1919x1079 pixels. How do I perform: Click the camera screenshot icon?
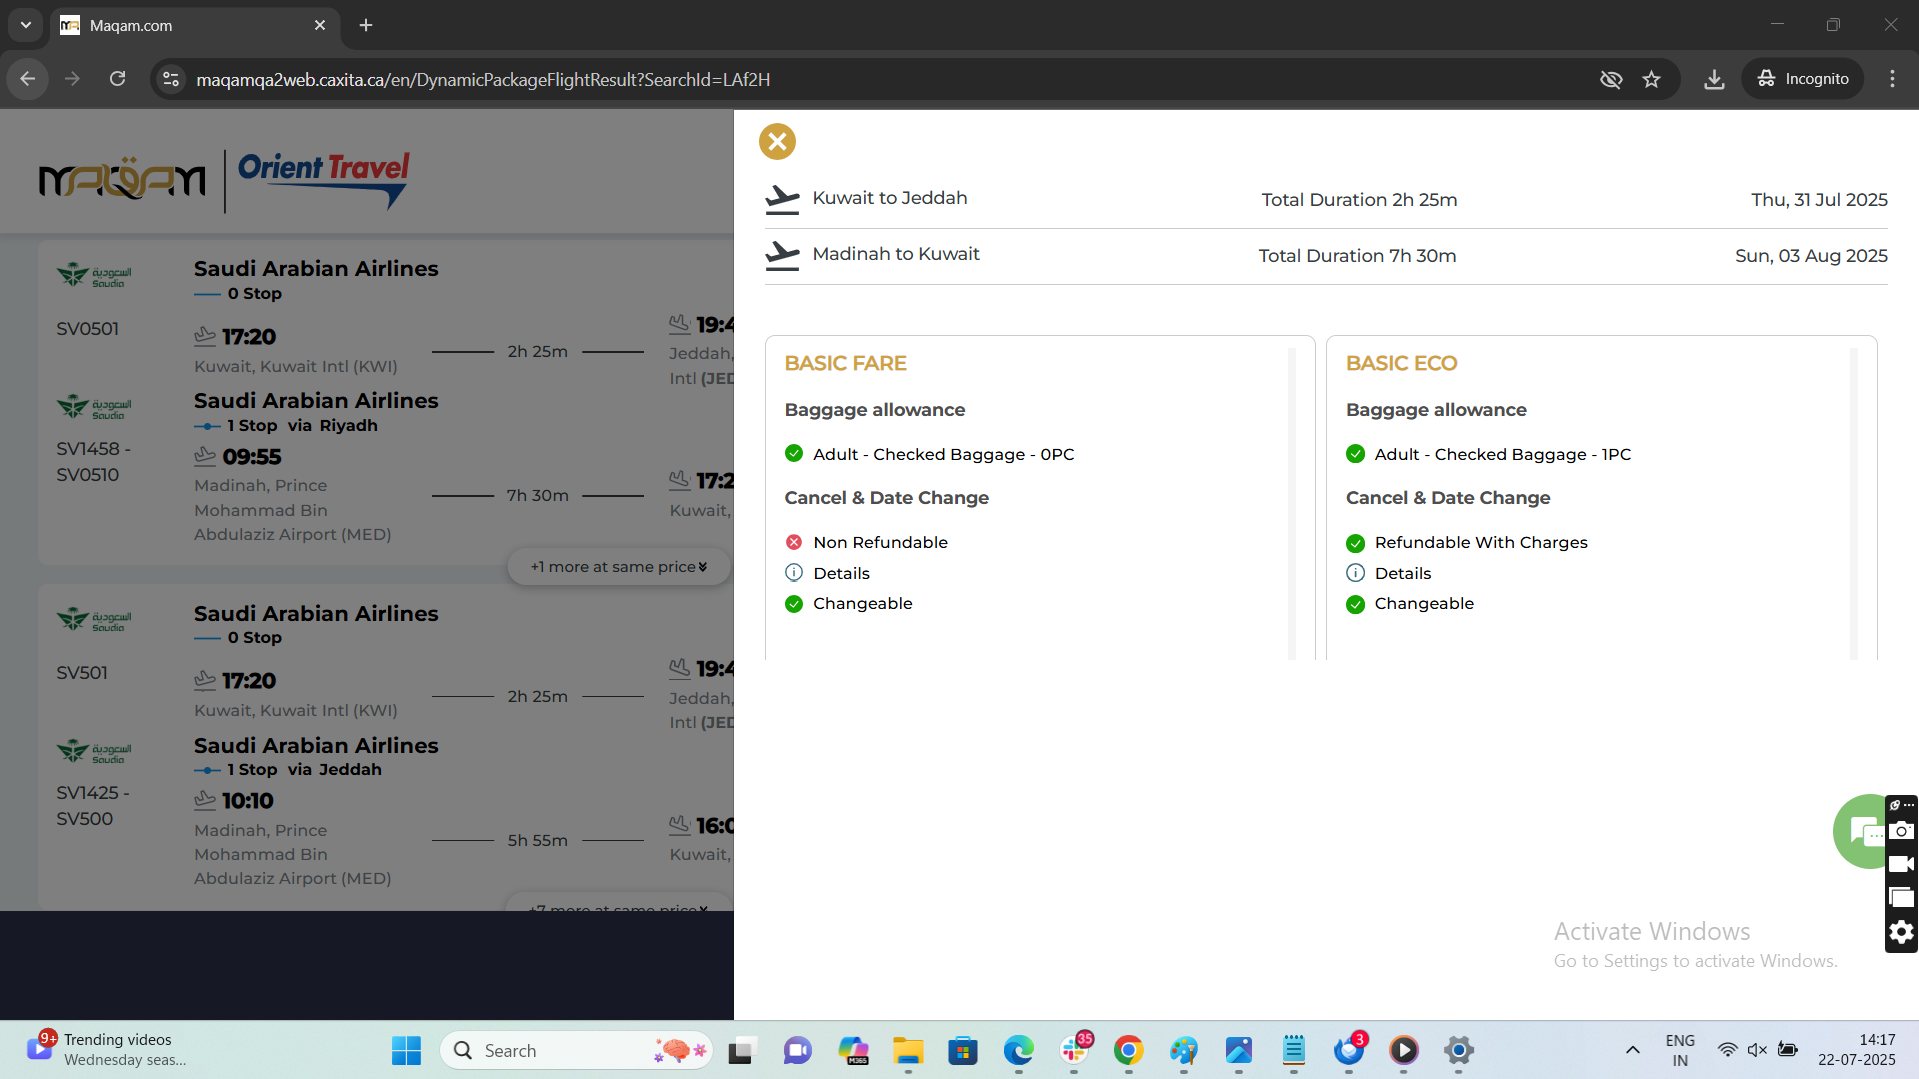coord(1901,831)
